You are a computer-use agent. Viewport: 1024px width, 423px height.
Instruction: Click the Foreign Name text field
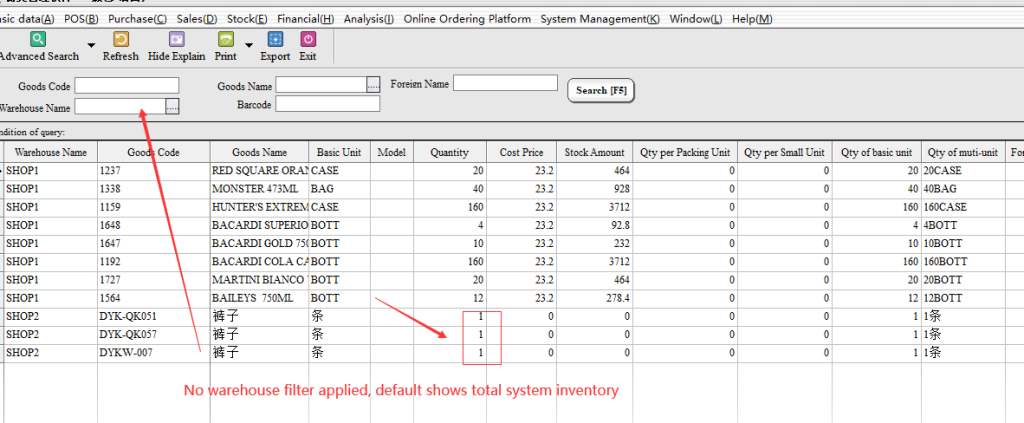pyautogui.click(x=504, y=83)
